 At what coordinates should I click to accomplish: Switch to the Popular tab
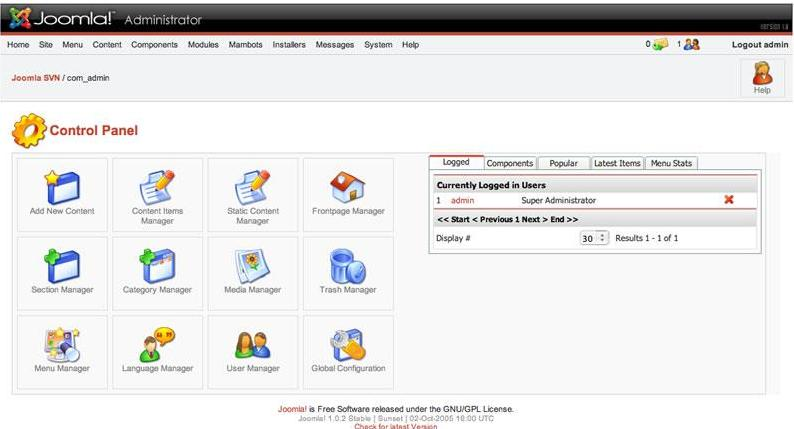[564, 163]
